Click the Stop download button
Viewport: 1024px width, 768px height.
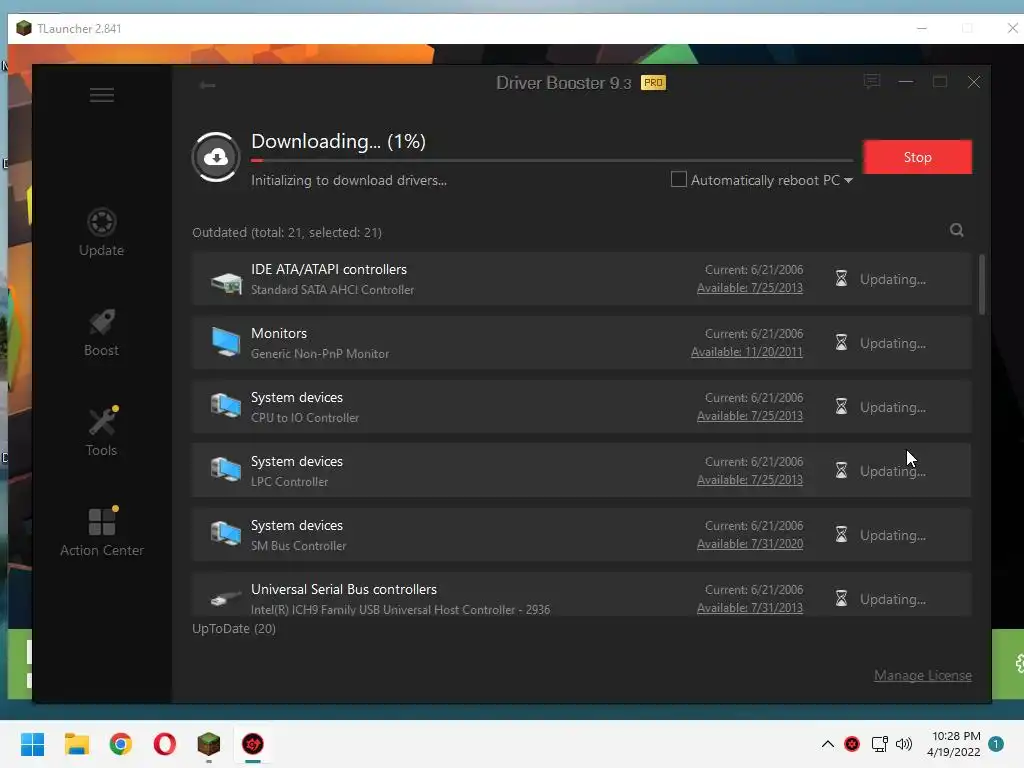pyautogui.click(x=918, y=157)
